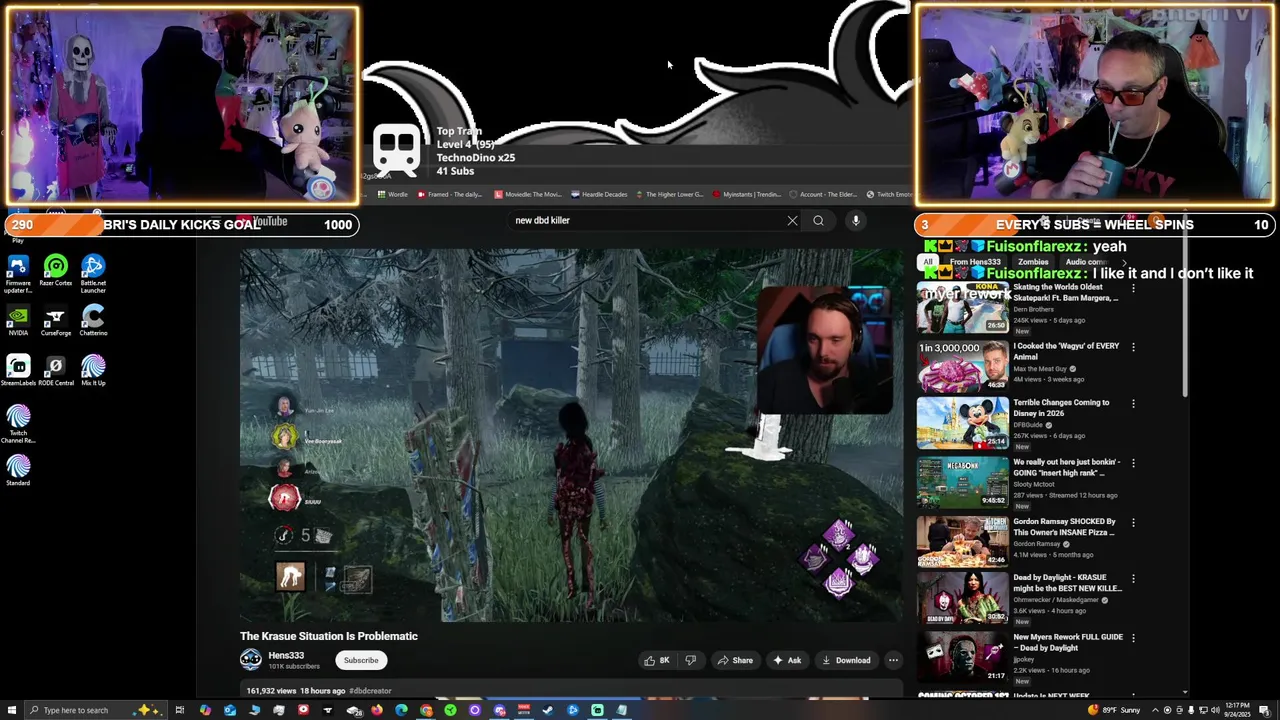Click the Ask button under video
This screenshot has height=720, width=1280.
pos(786,660)
